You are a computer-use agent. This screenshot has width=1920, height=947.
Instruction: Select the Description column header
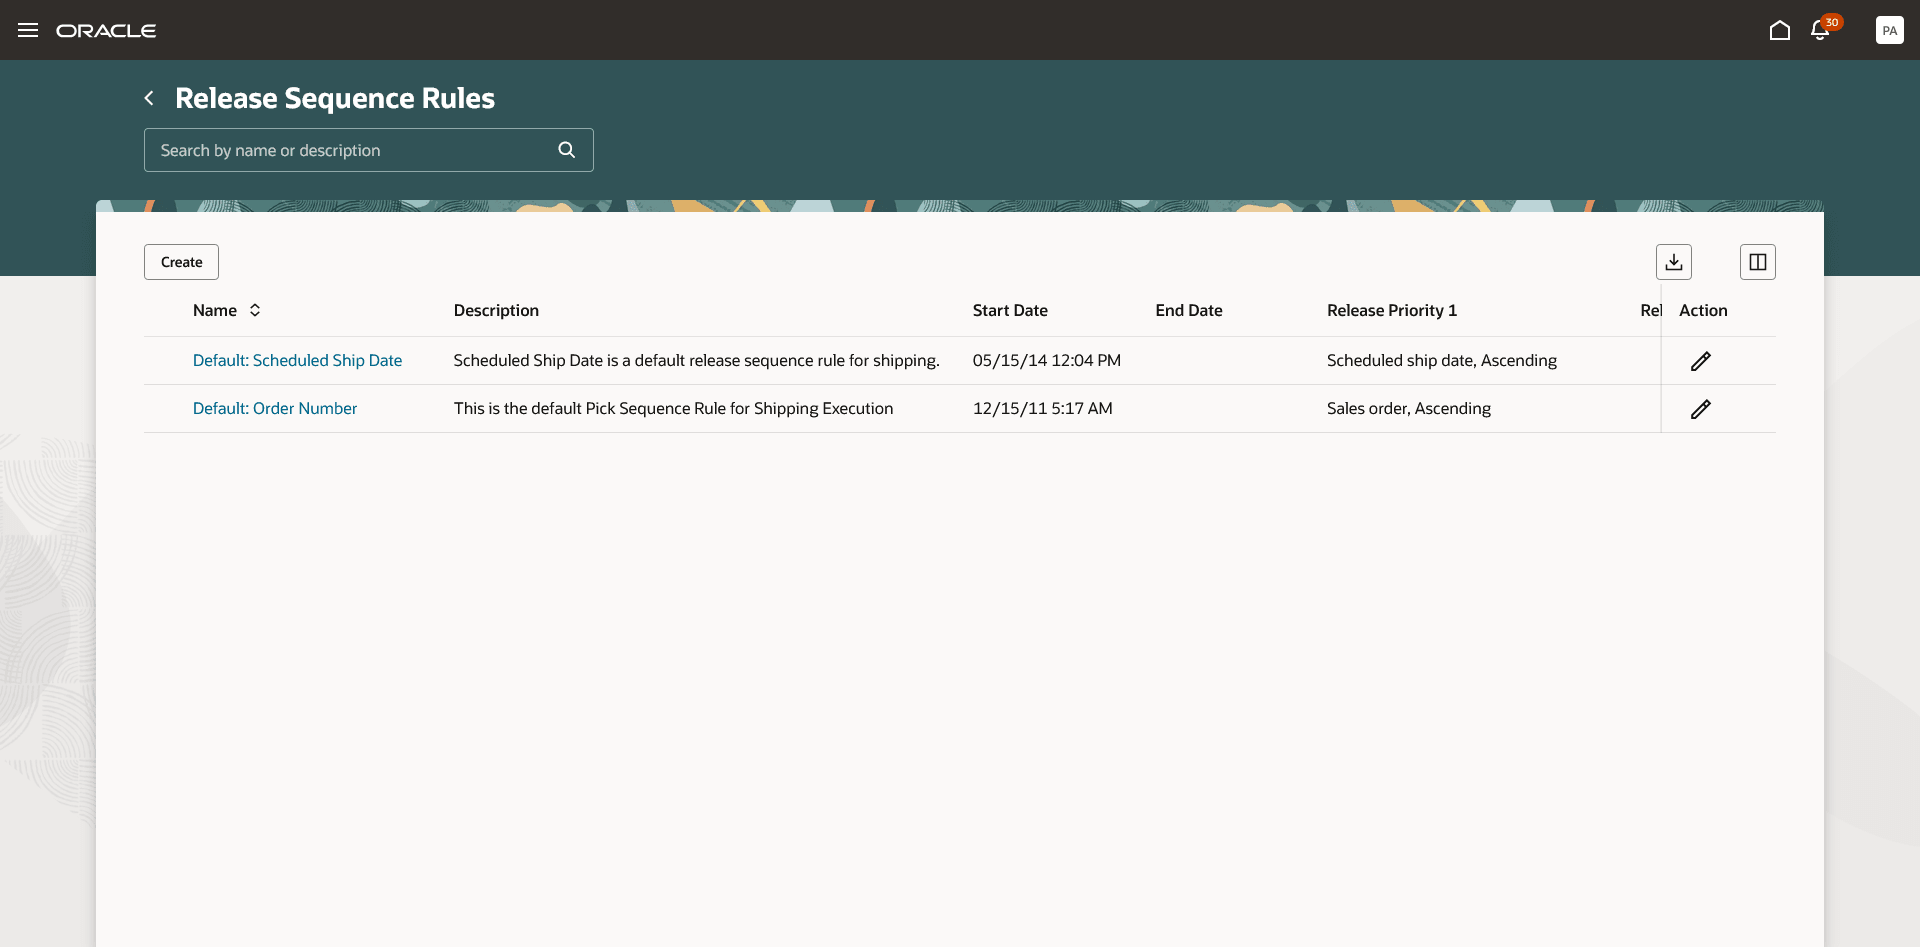pos(496,310)
